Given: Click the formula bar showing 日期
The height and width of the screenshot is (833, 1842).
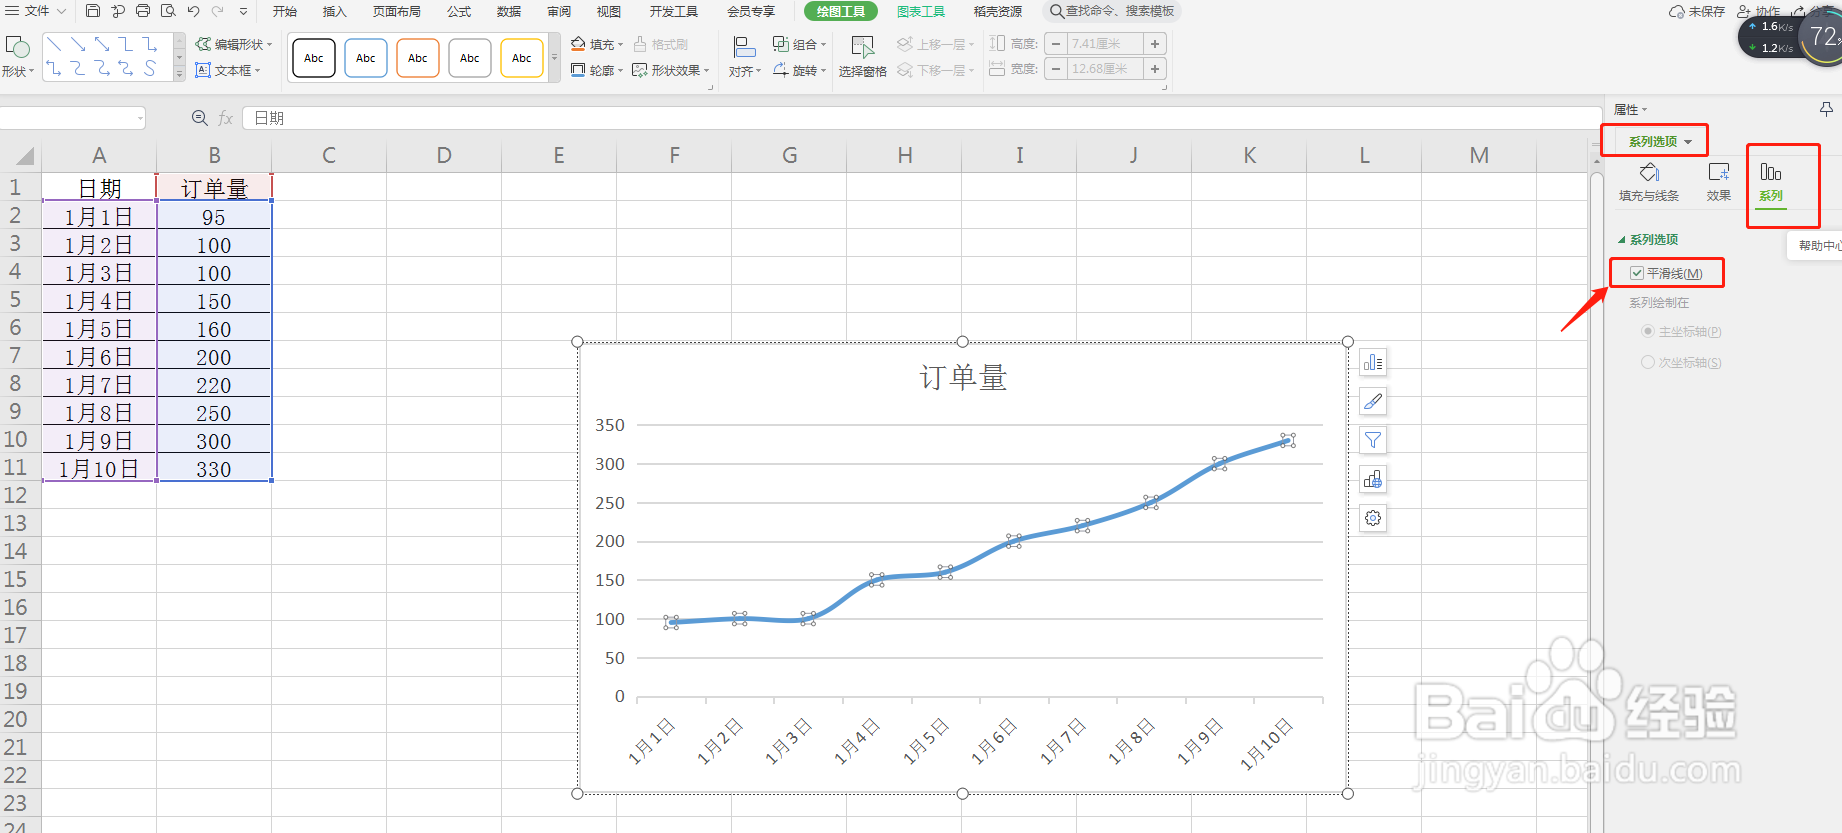Looking at the screenshot, I should click(920, 118).
